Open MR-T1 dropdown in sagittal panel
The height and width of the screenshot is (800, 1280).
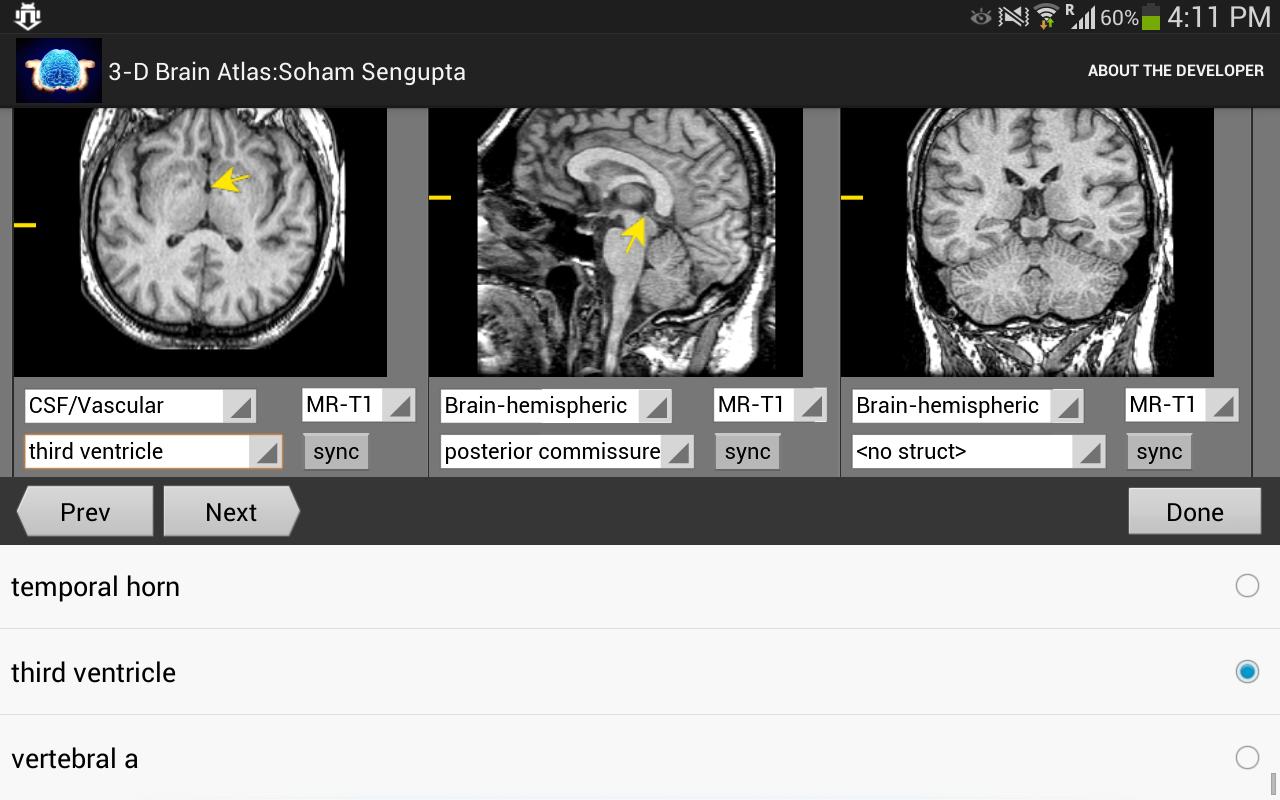770,405
